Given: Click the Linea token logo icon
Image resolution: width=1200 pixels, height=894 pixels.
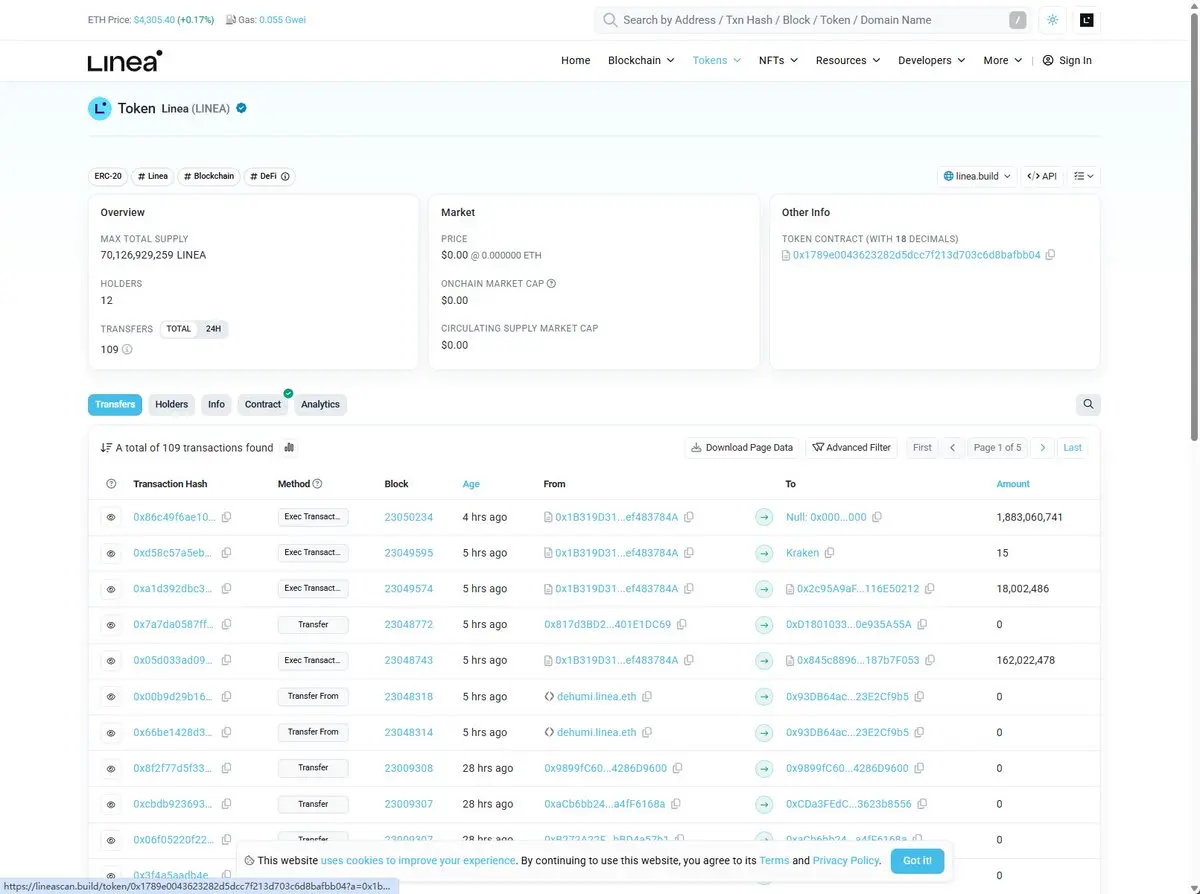Looking at the screenshot, I should click(99, 109).
